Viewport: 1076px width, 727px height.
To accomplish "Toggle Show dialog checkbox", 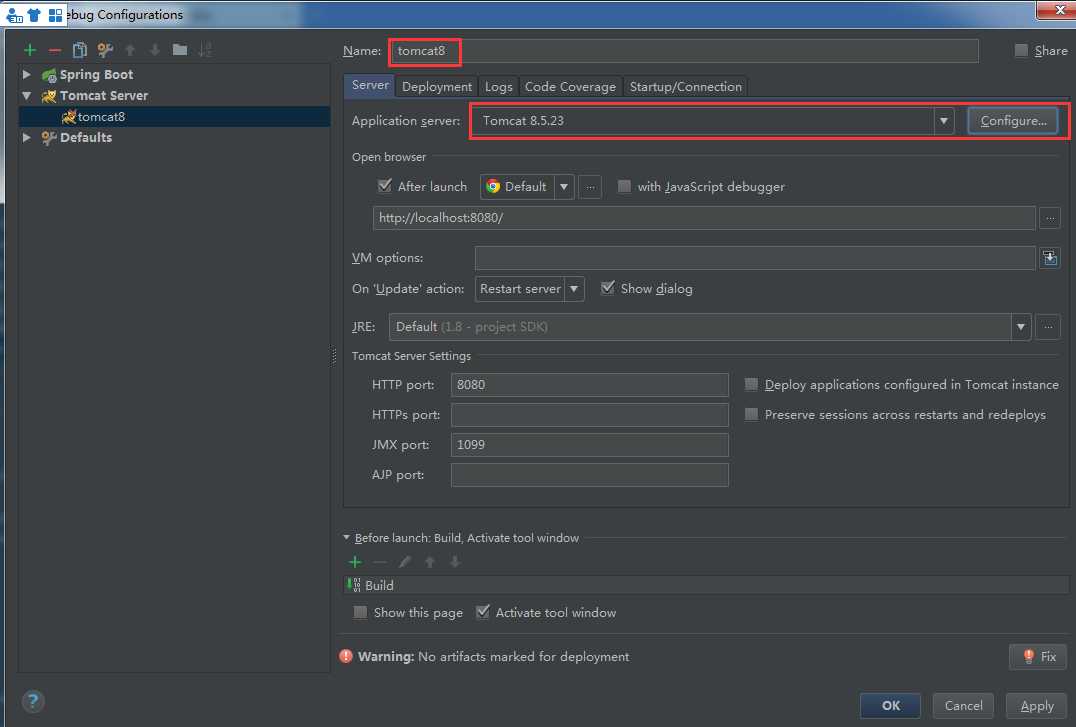I will tap(608, 288).
